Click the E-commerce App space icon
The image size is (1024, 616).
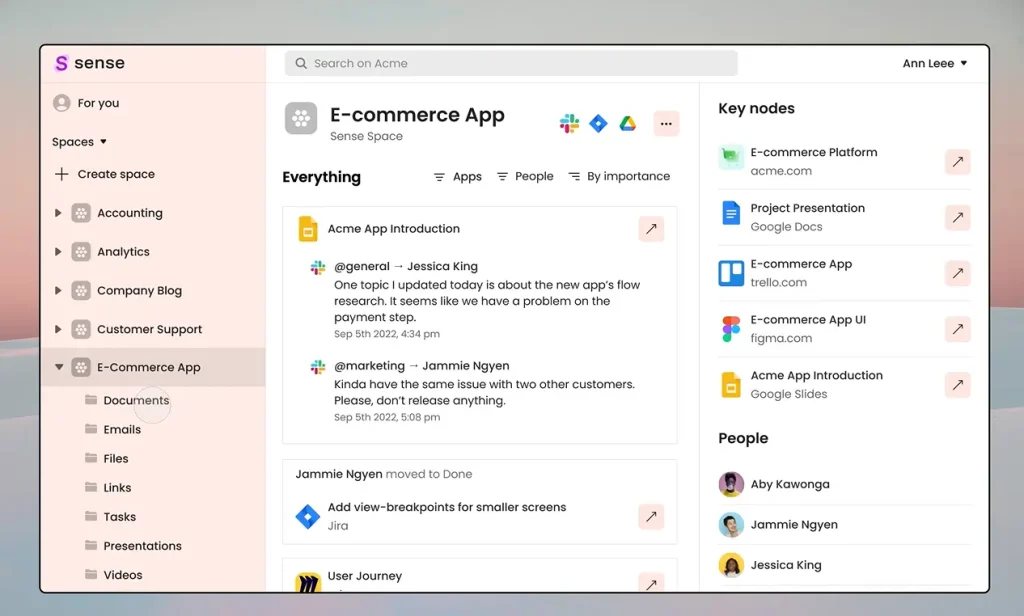tap(301, 118)
